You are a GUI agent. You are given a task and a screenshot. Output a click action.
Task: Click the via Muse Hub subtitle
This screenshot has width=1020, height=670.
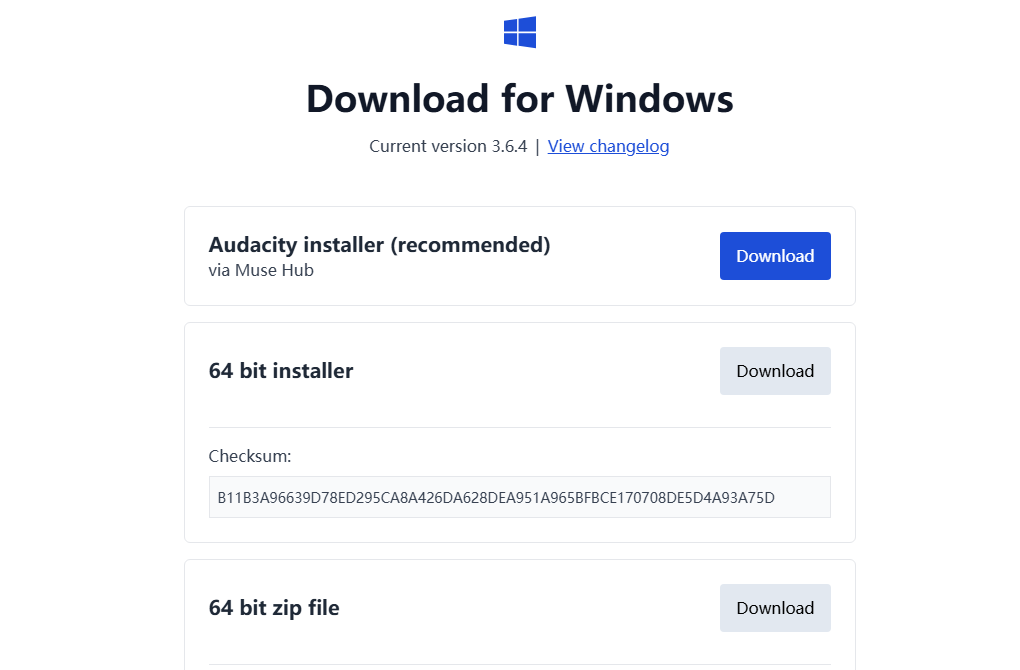click(261, 270)
